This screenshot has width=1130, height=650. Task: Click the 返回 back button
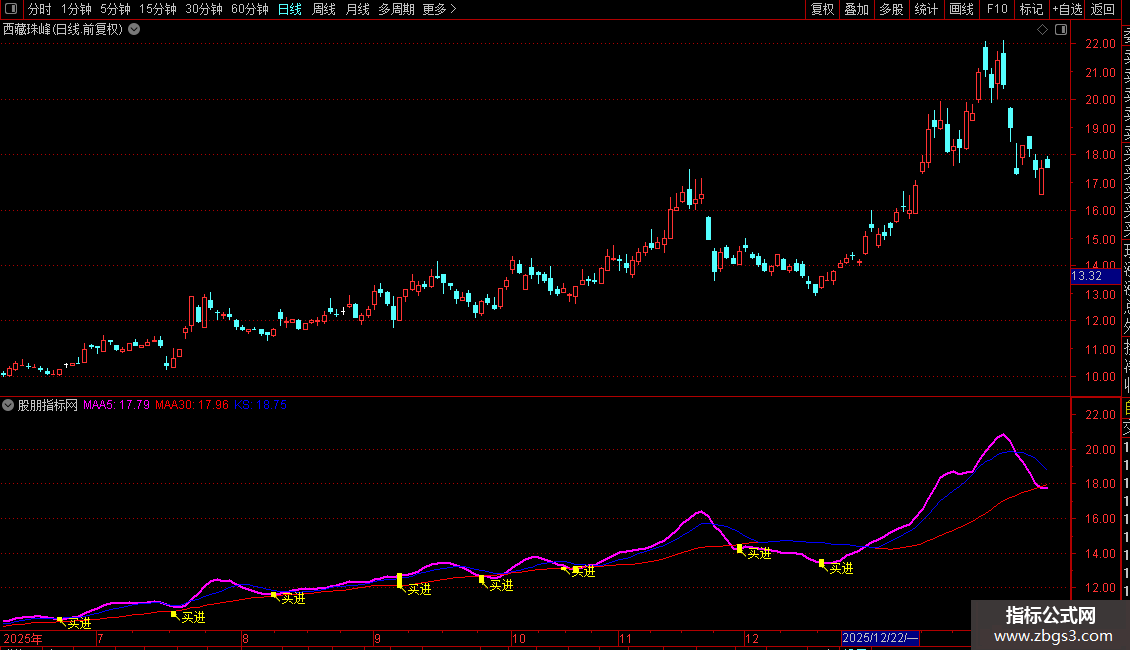click(x=1103, y=9)
